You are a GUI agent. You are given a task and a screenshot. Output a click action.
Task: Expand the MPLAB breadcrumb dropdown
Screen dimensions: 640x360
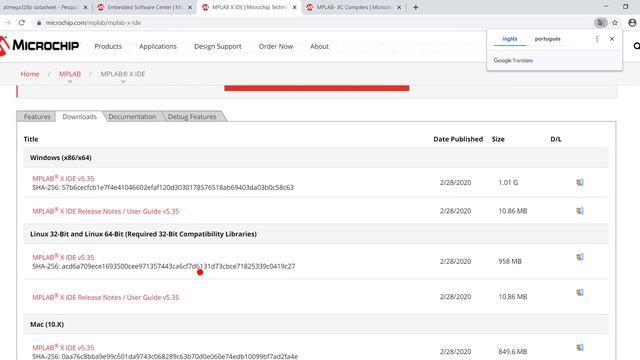(70, 82)
